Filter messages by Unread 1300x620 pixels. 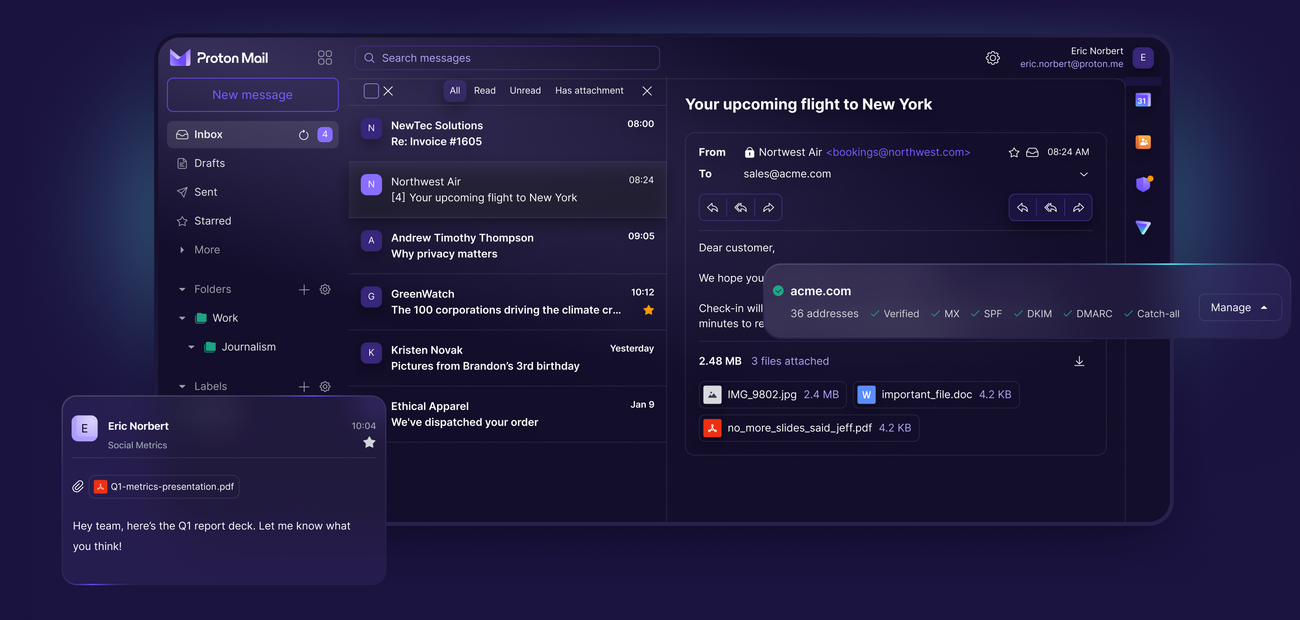(x=525, y=91)
